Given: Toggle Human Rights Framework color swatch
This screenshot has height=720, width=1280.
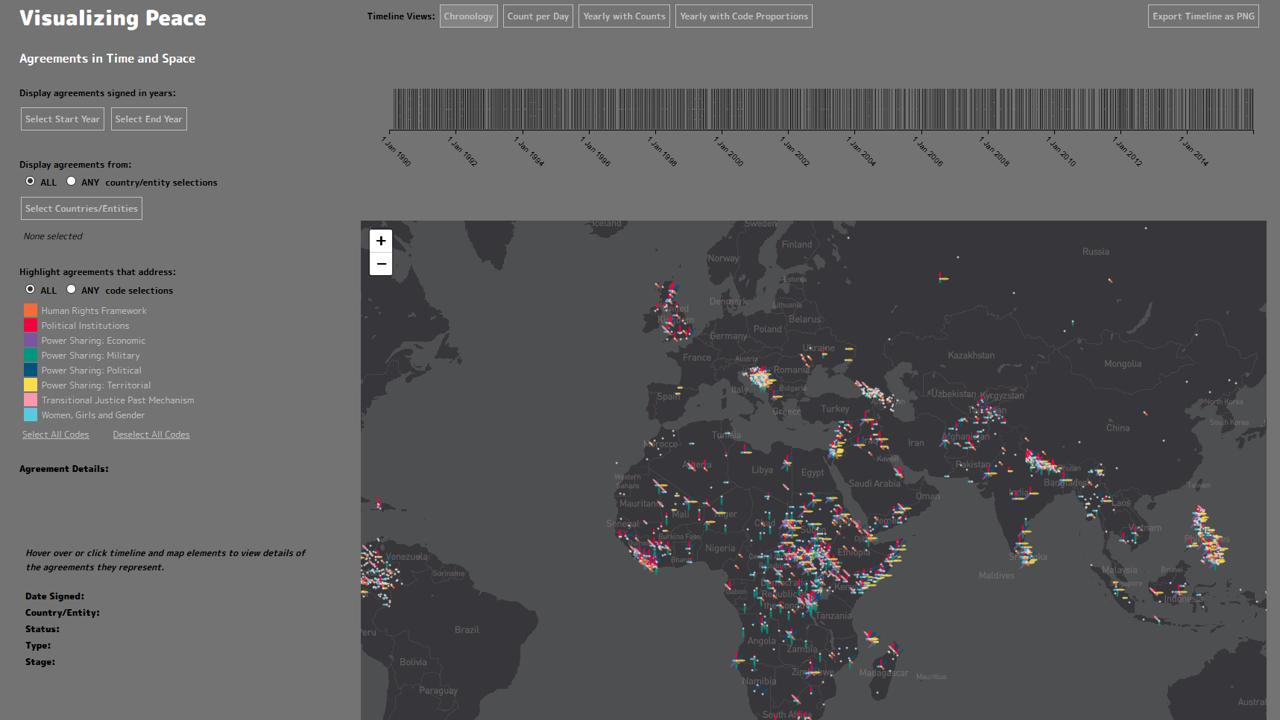Looking at the screenshot, I should tap(30, 311).
